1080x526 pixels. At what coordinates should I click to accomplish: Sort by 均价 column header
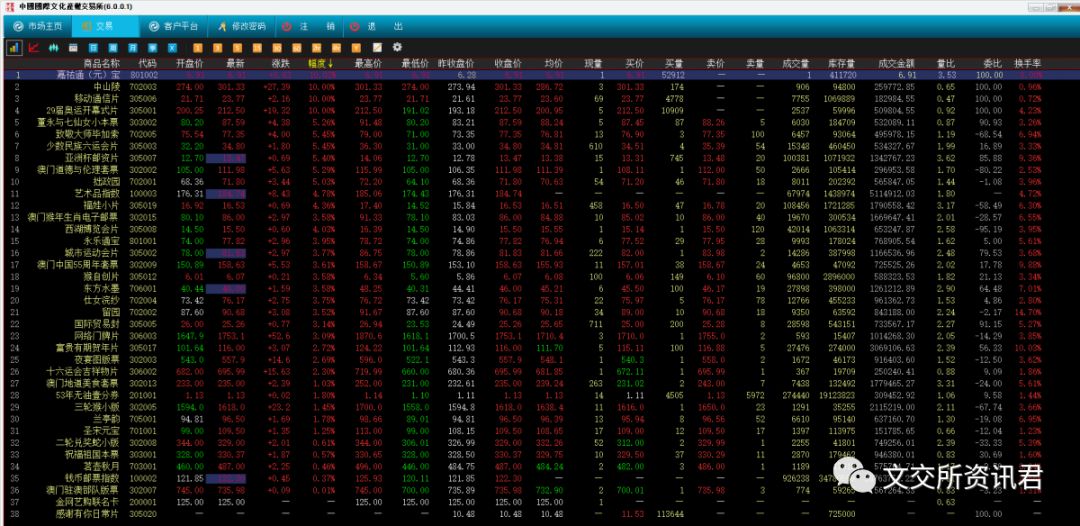(554, 63)
